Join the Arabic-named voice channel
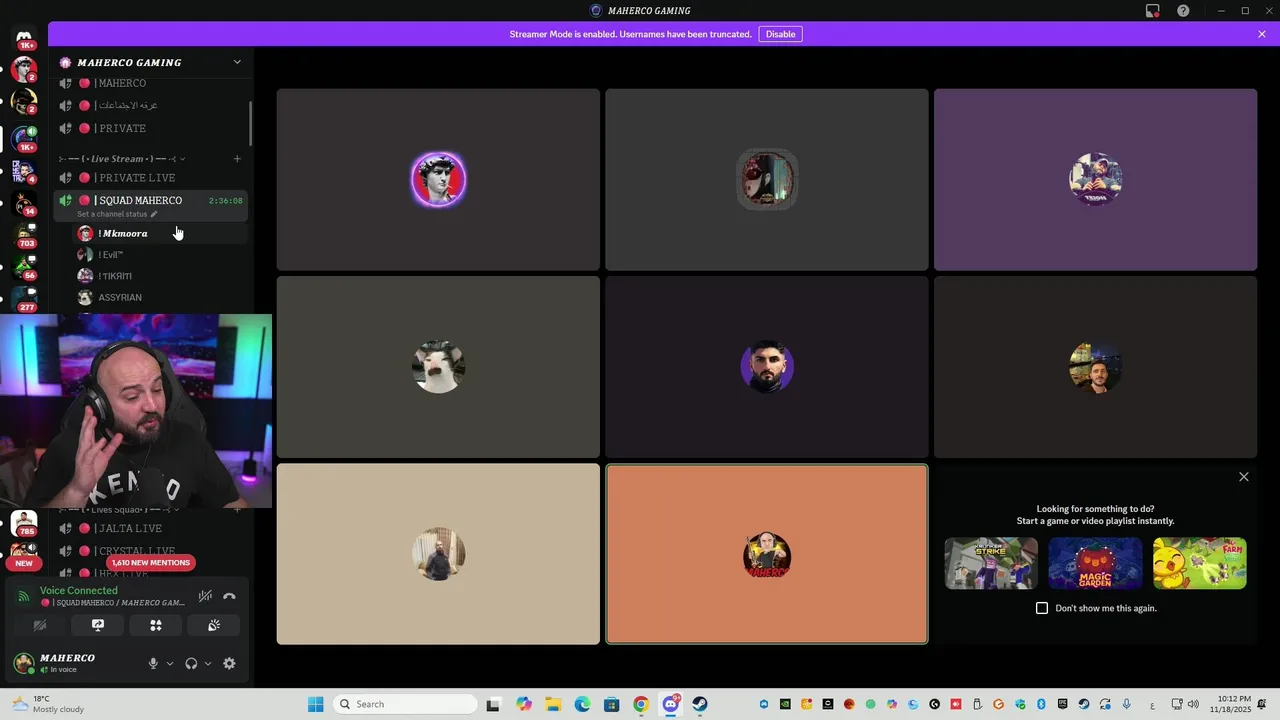The image size is (1280, 720). 150,105
